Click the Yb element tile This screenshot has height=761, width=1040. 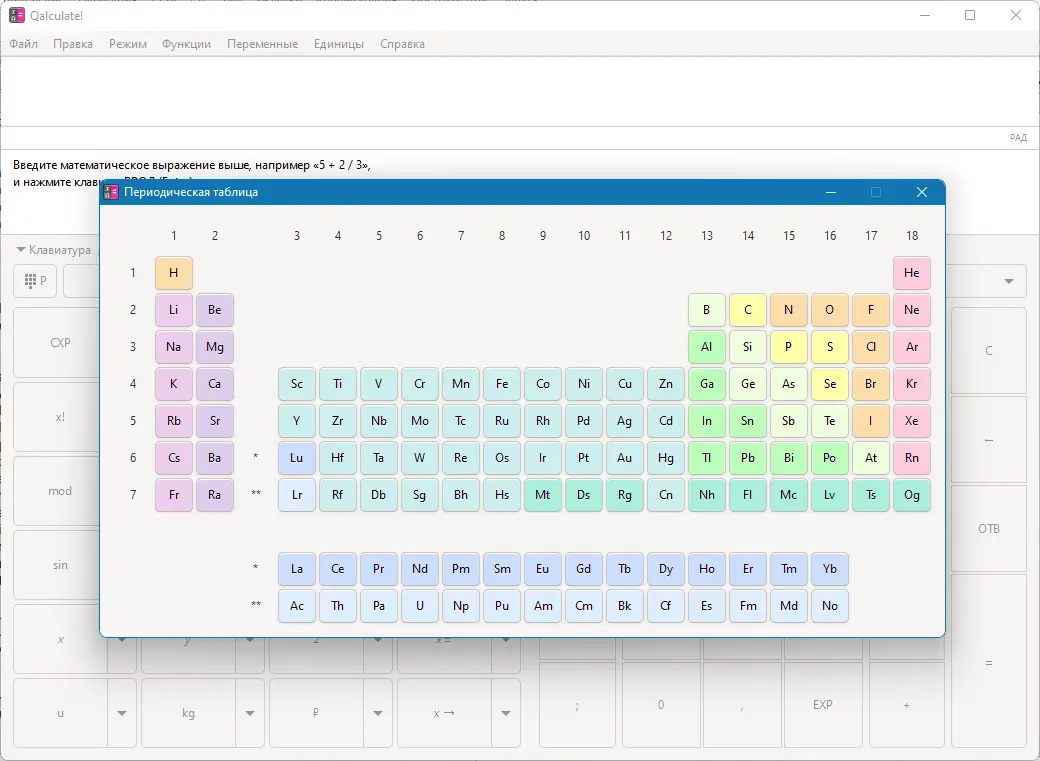(830, 569)
